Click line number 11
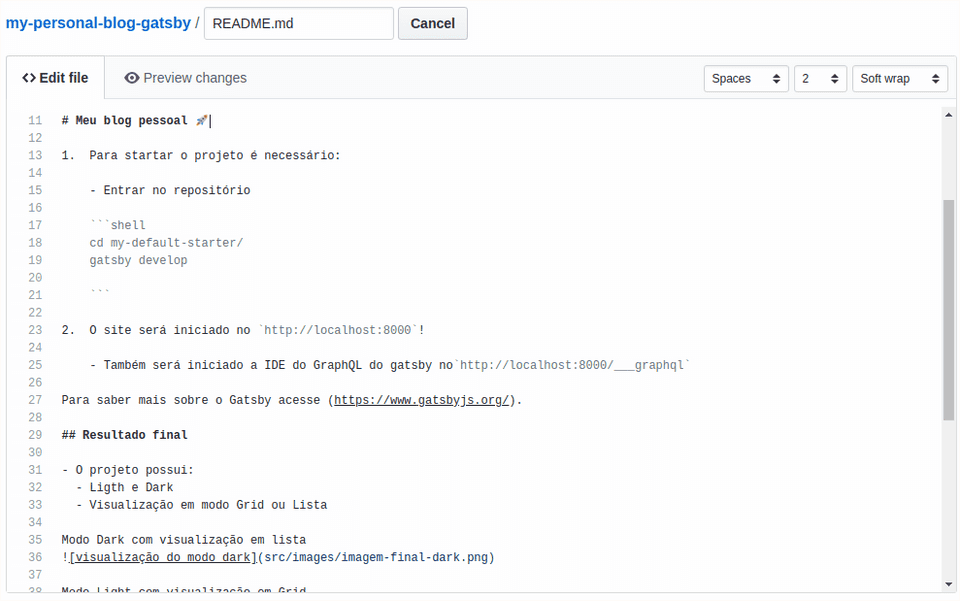This screenshot has width=960, height=601. [35, 120]
